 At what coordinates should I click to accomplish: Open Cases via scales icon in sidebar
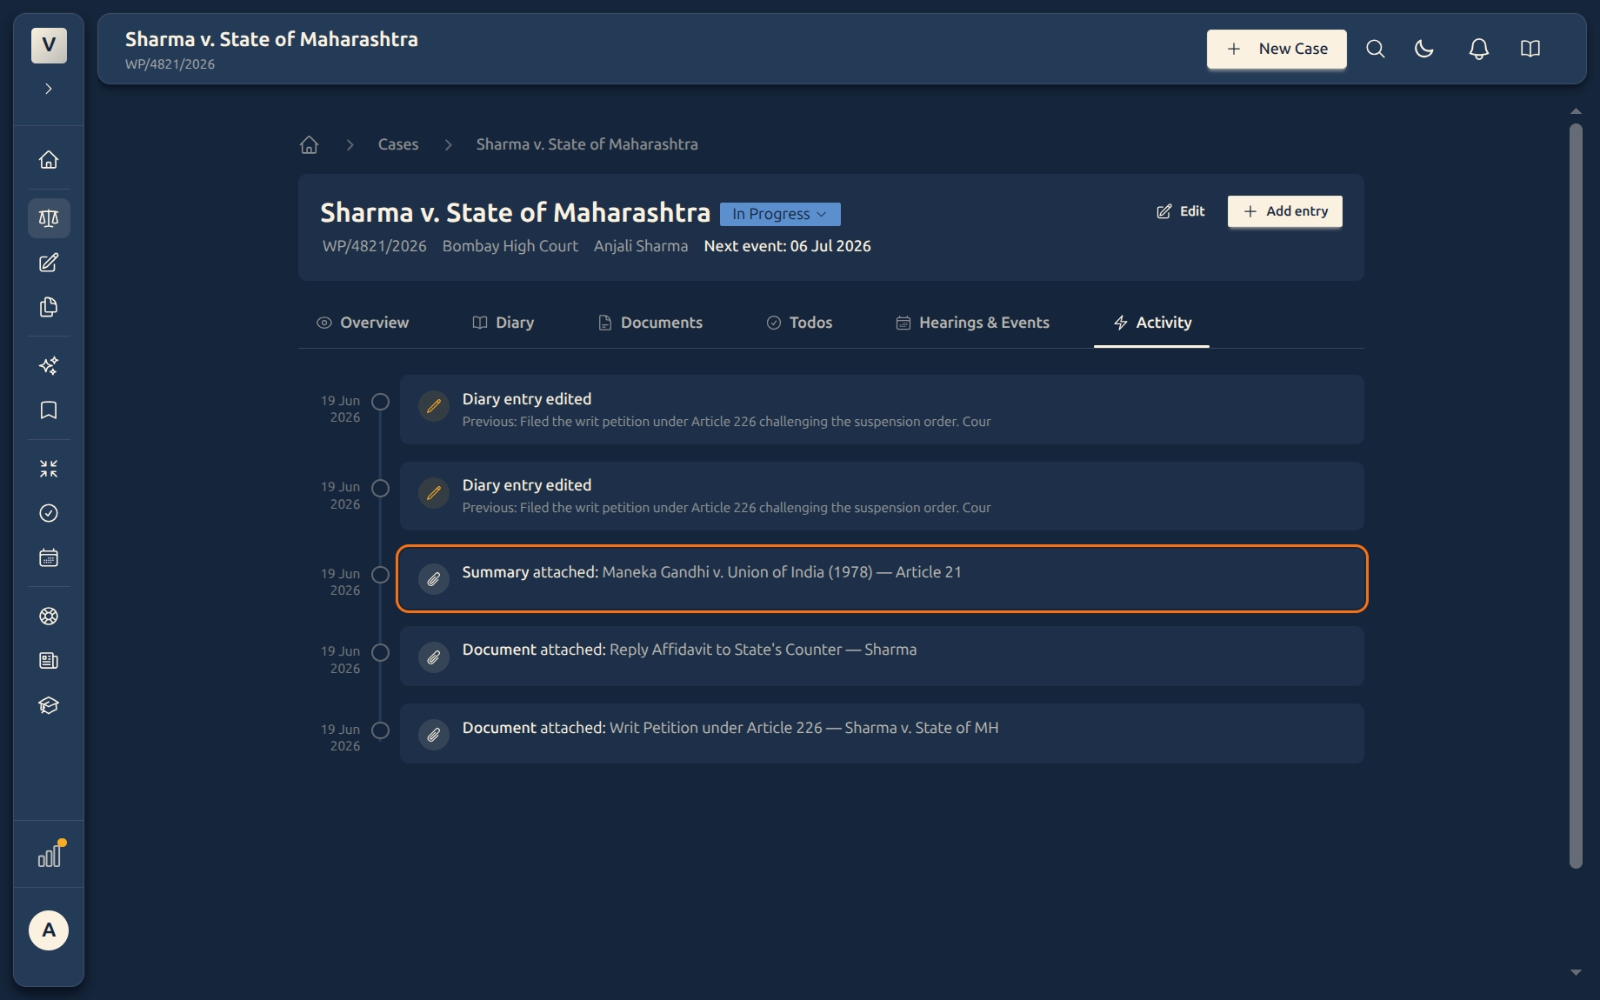[48, 218]
